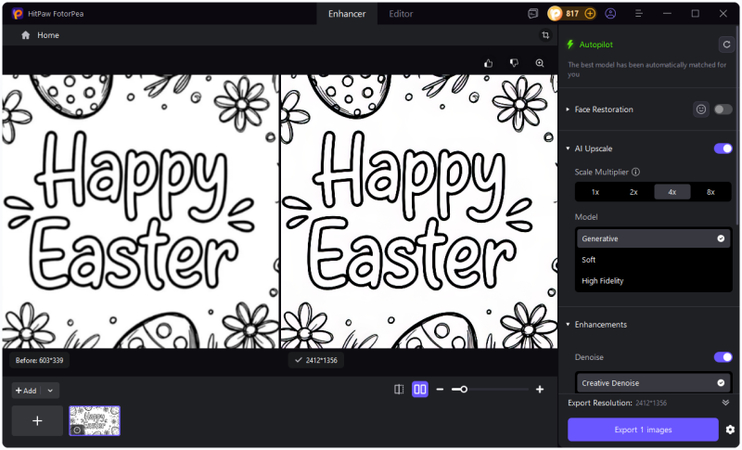
Task: Click the Home icon
Action: coord(26,35)
